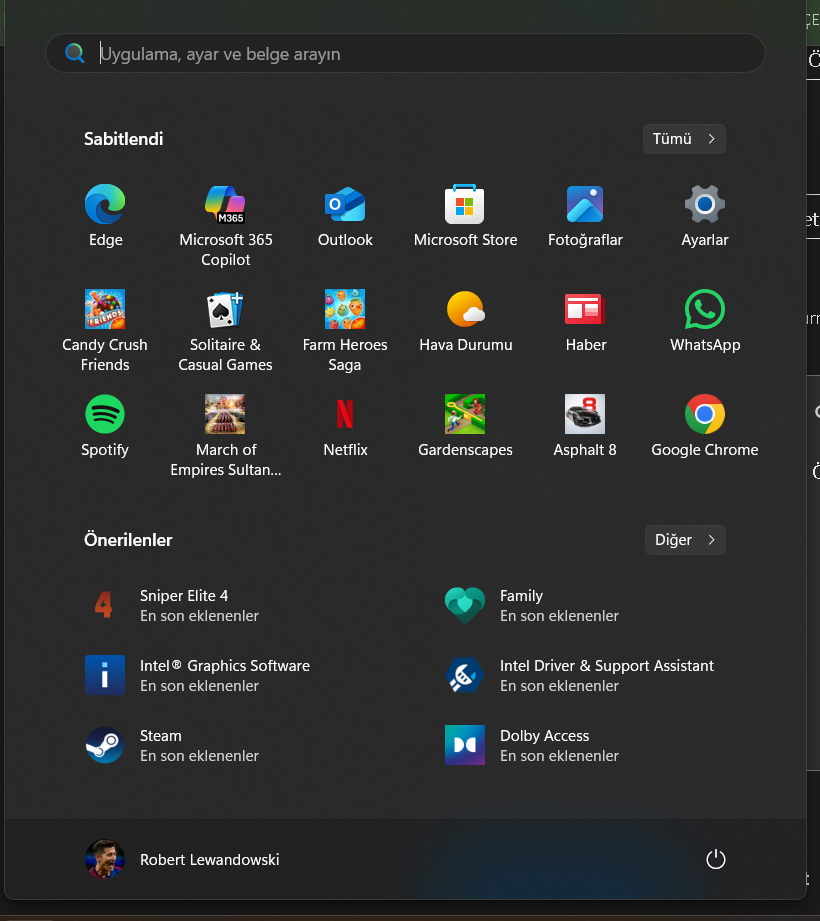Image resolution: width=820 pixels, height=921 pixels.
Task: Open Solitaire & Casual Games
Action: point(226,330)
